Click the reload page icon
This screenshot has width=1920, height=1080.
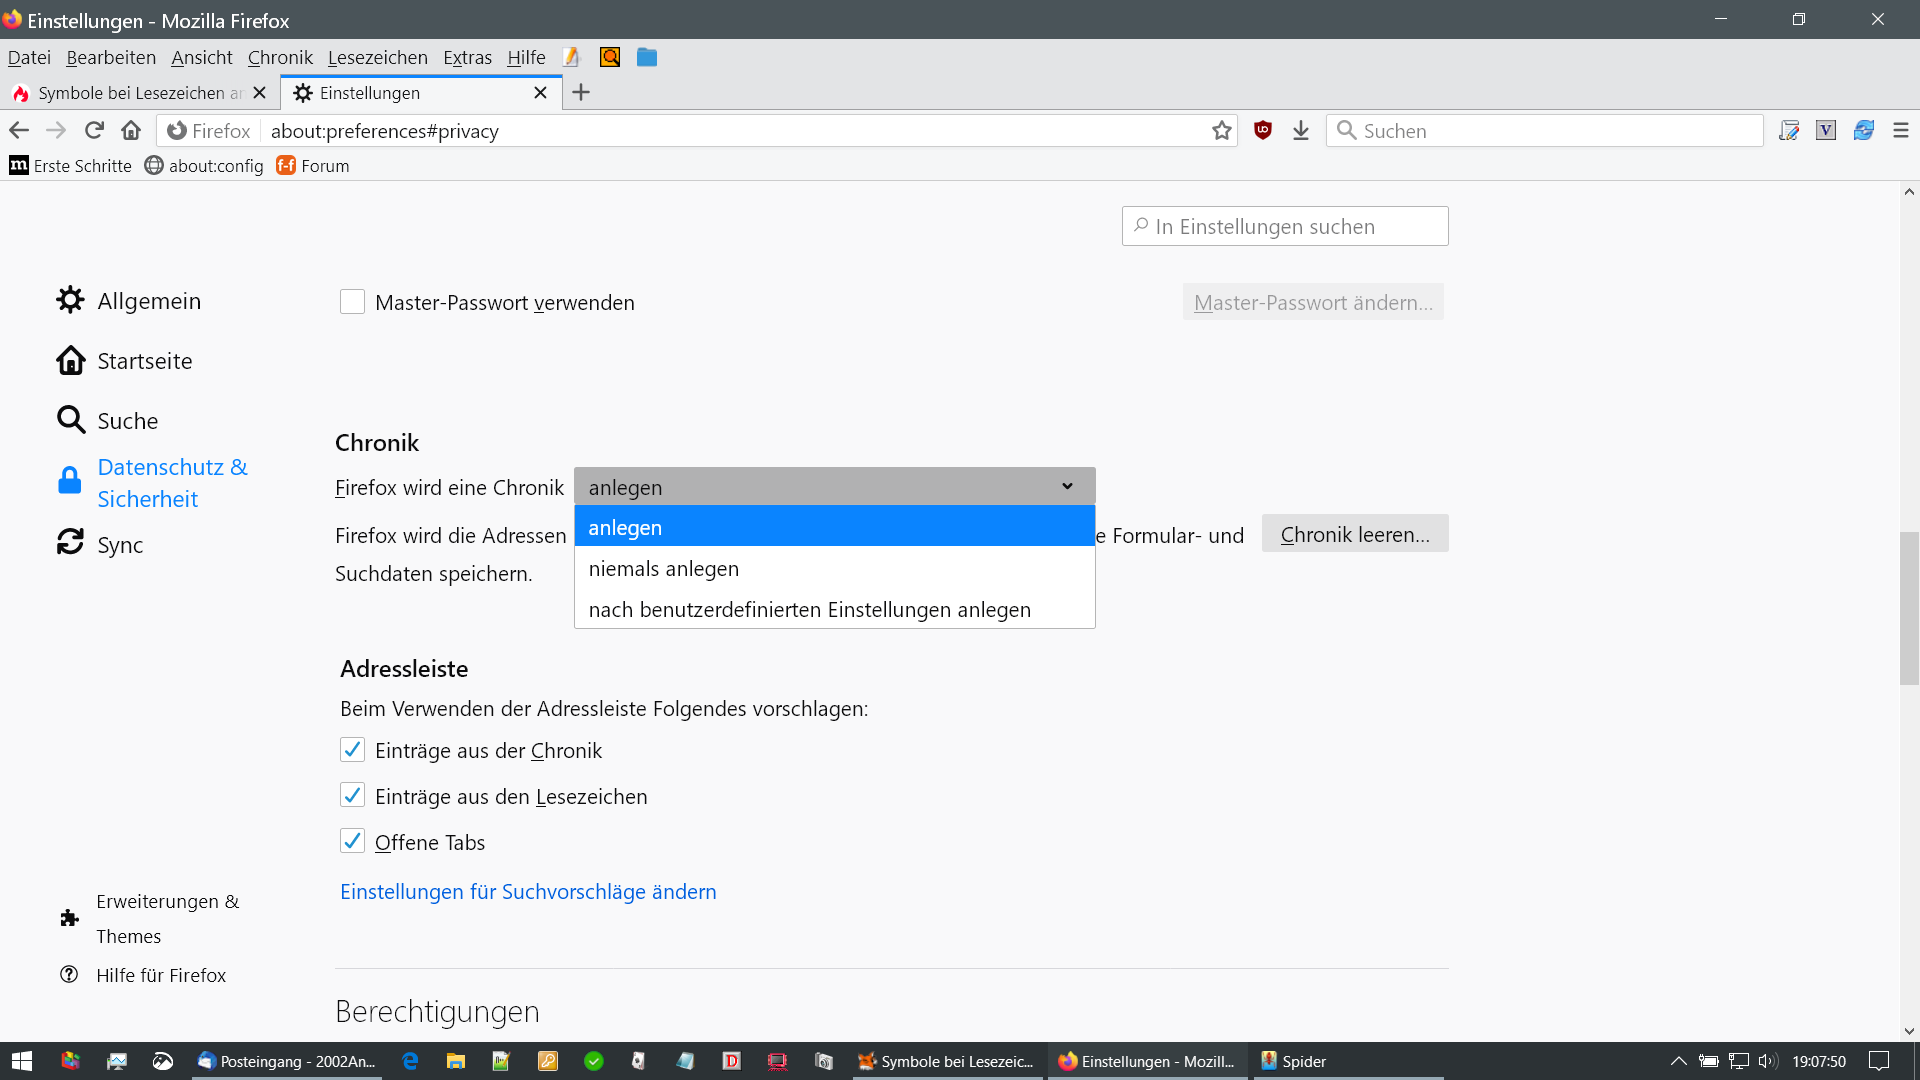click(x=94, y=131)
